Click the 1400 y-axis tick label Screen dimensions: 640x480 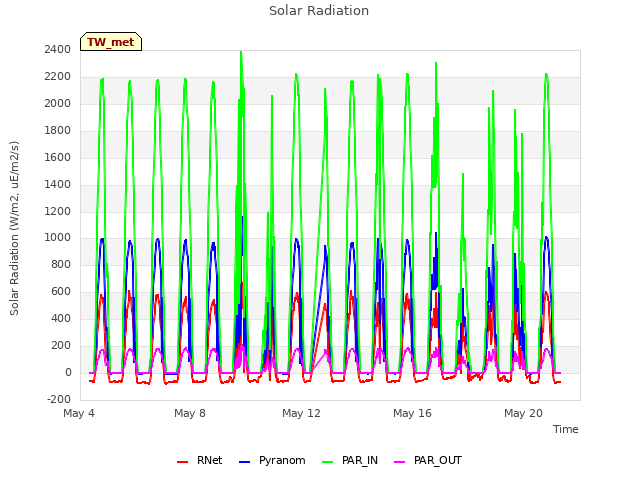pos(58,184)
